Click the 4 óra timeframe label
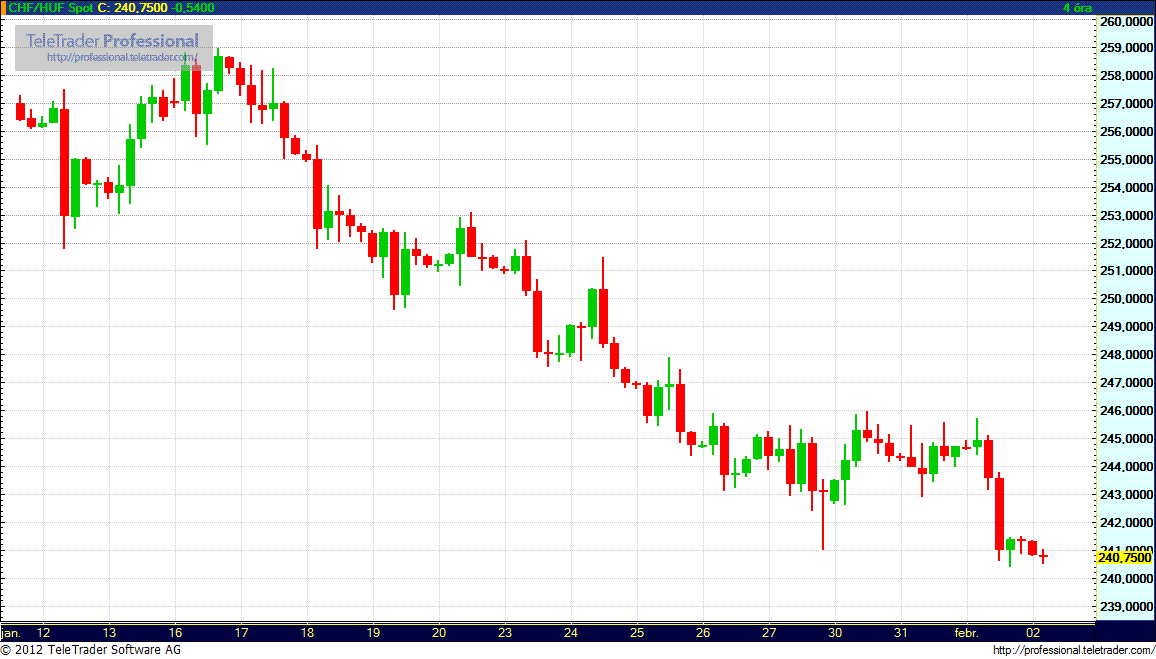The width and height of the screenshot is (1156, 659). pos(1077,7)
